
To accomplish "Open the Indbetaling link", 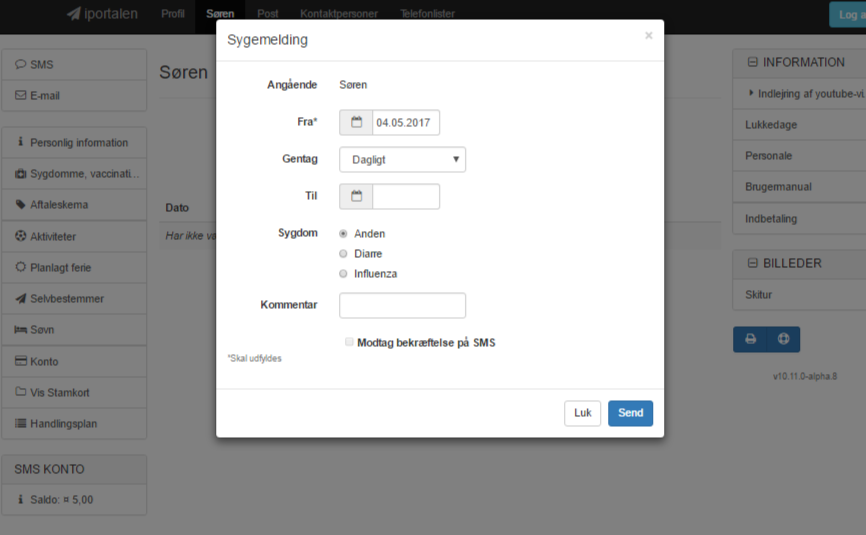I will pos(770,218).
